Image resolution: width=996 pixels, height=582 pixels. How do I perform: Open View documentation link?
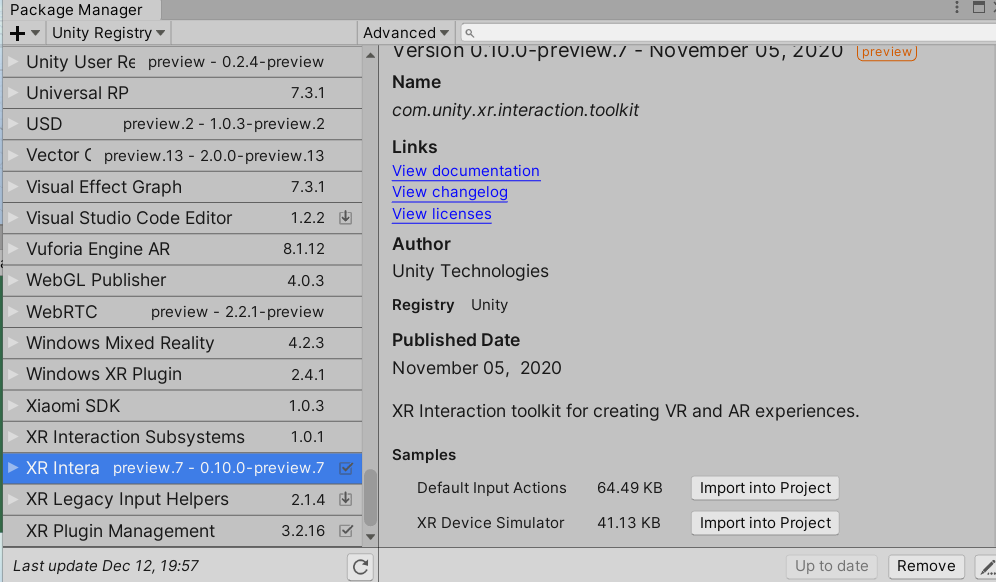(466, 171)
